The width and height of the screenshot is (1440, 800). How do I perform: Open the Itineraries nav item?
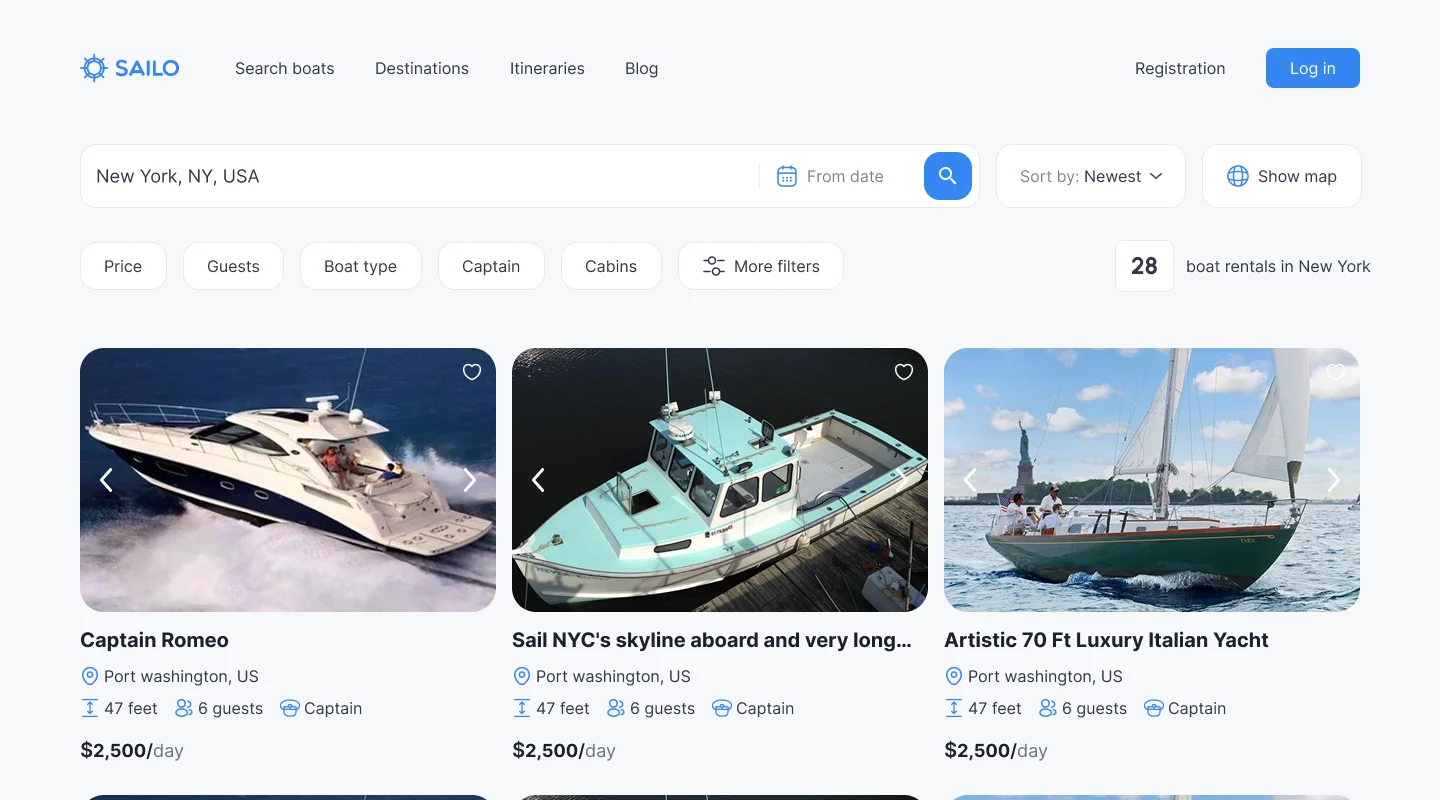tap(547, 68)
